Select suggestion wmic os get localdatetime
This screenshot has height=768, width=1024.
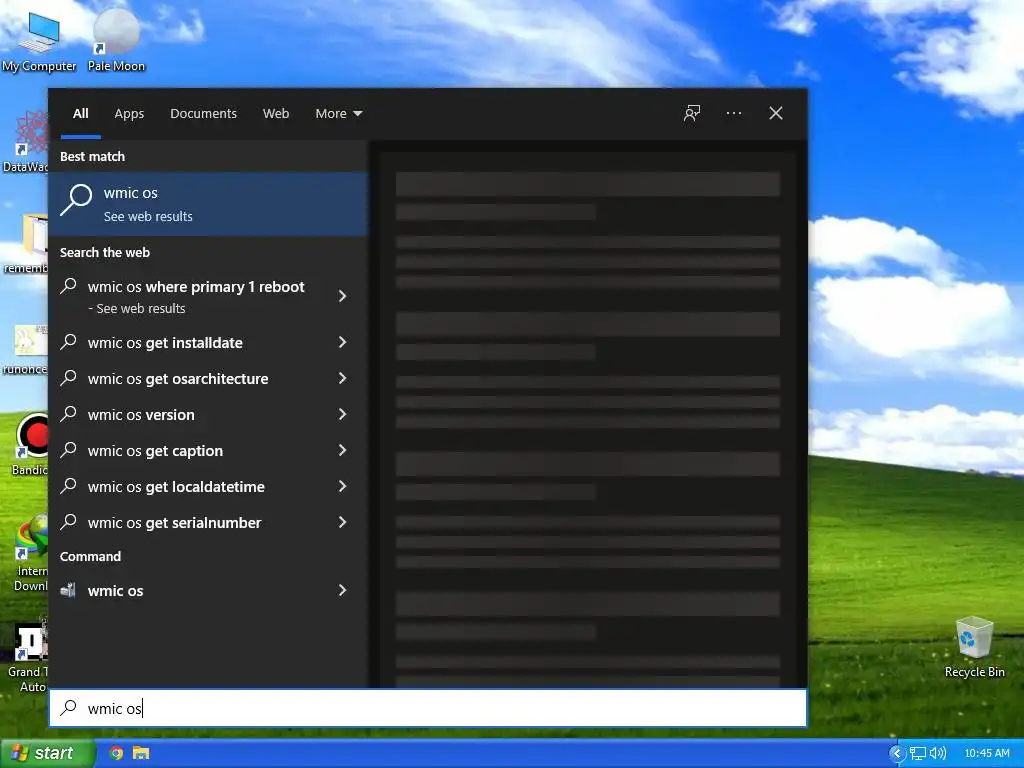[x=209, y=486]
